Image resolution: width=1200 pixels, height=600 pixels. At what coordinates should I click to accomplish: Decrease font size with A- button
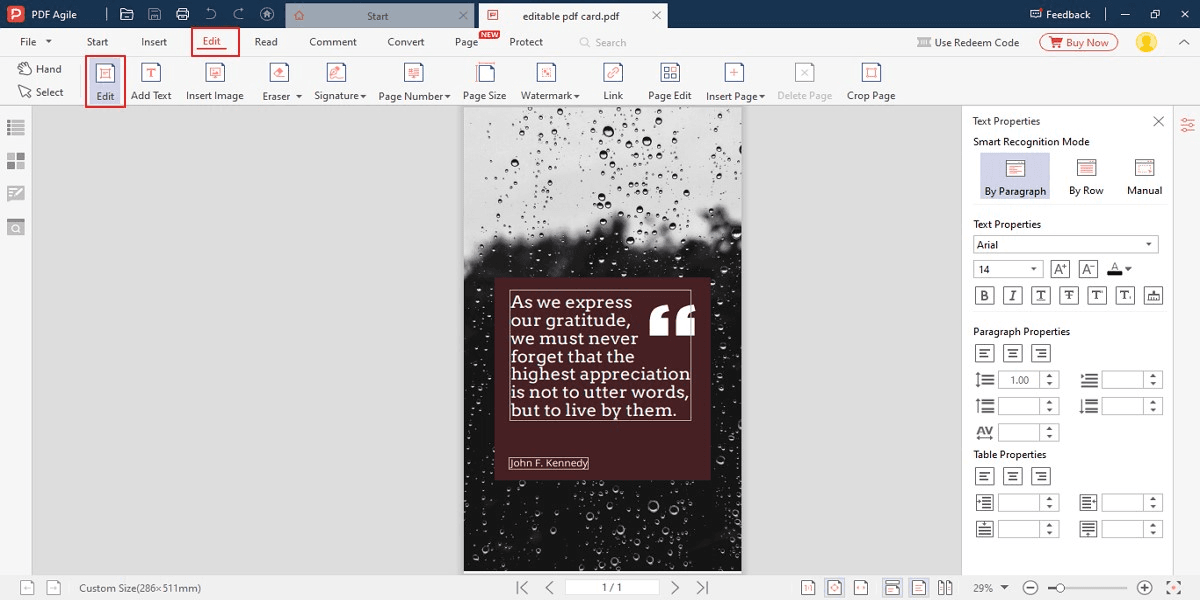point(1089,269)
